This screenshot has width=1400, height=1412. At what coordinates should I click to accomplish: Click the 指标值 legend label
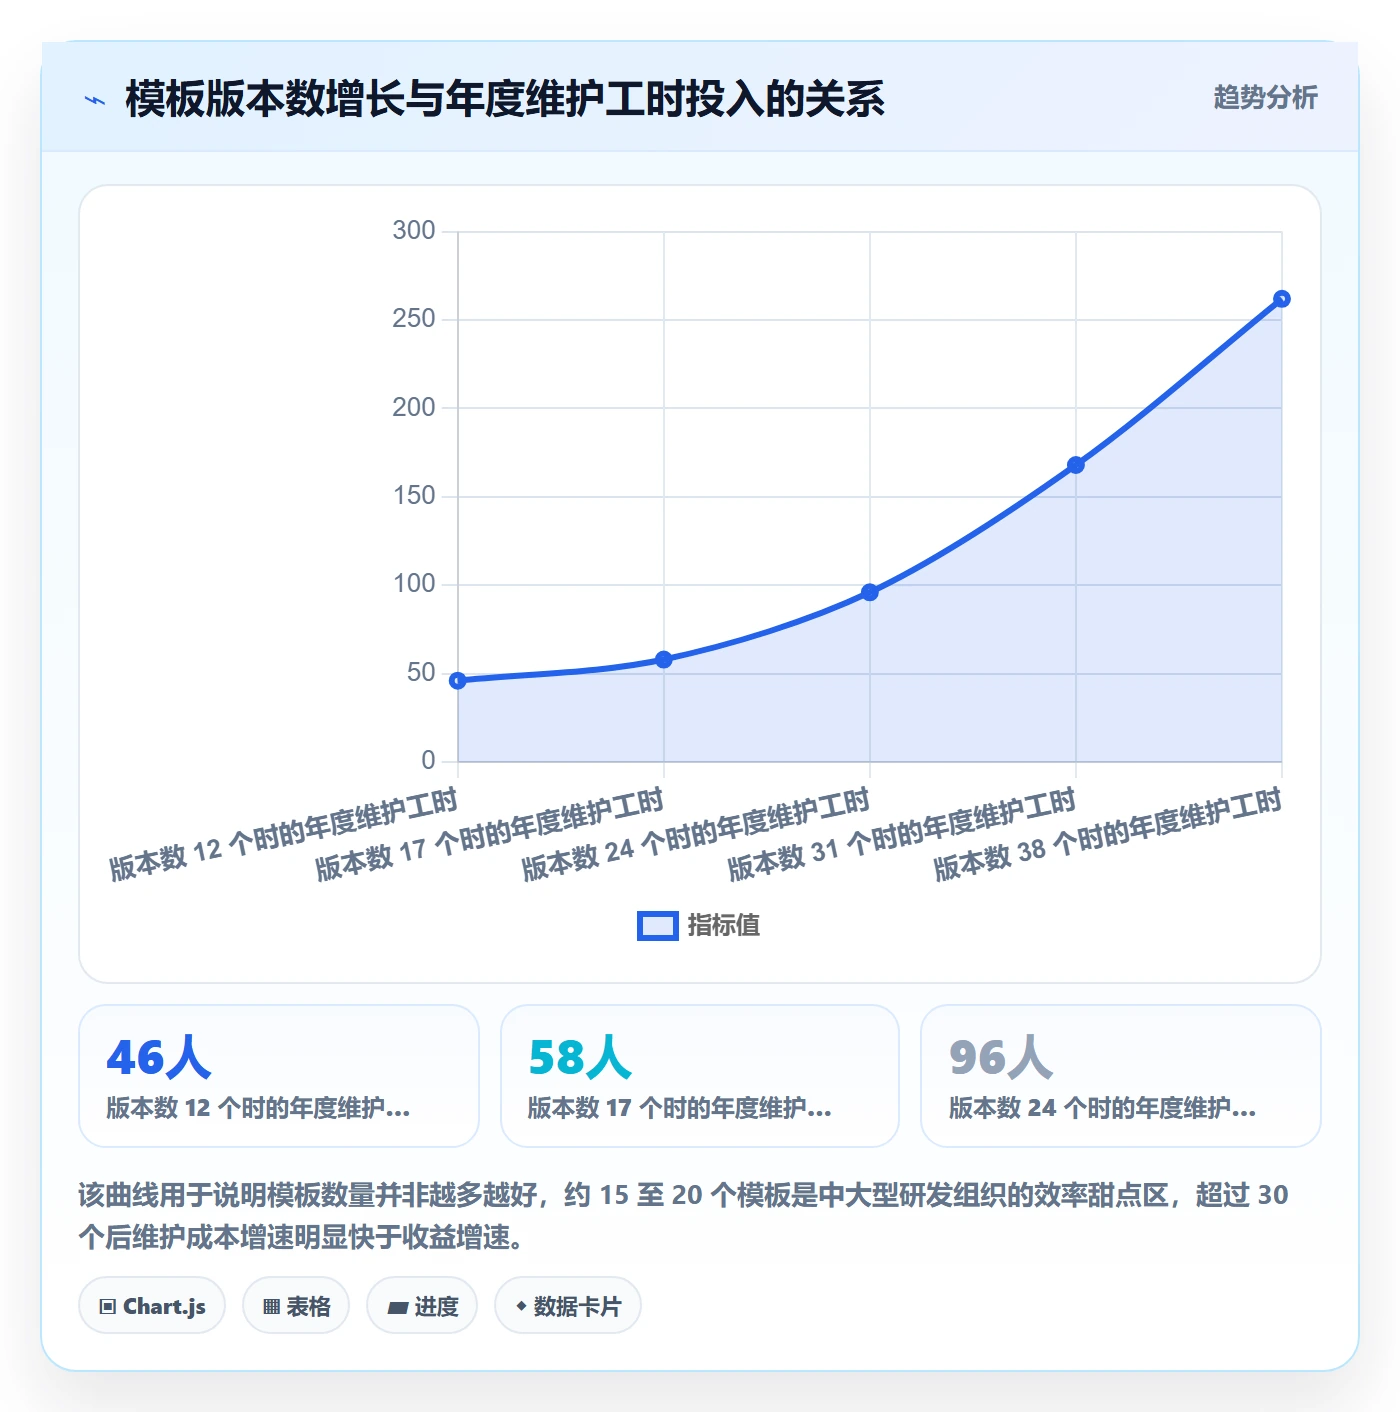click(x=724, y=926)
